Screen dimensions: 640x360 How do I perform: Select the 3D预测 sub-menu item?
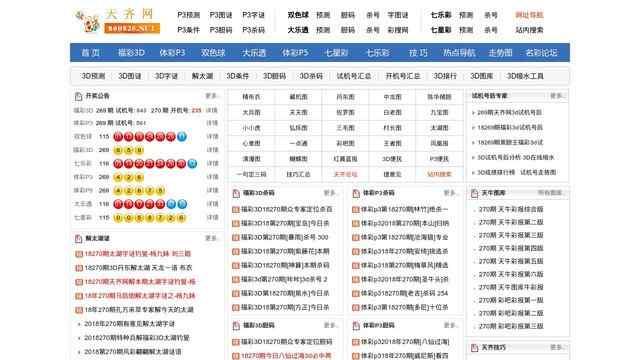pos(93,76)
